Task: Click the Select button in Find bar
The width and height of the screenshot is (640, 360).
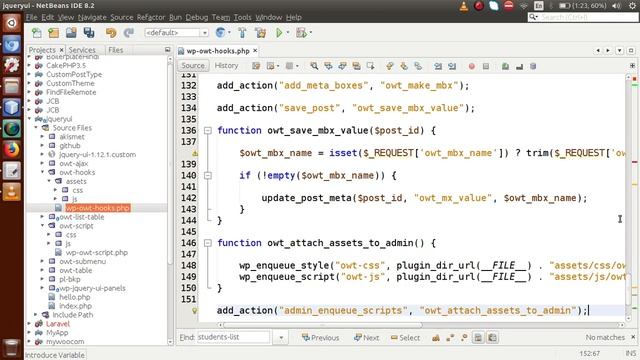Action: point(405,338)
